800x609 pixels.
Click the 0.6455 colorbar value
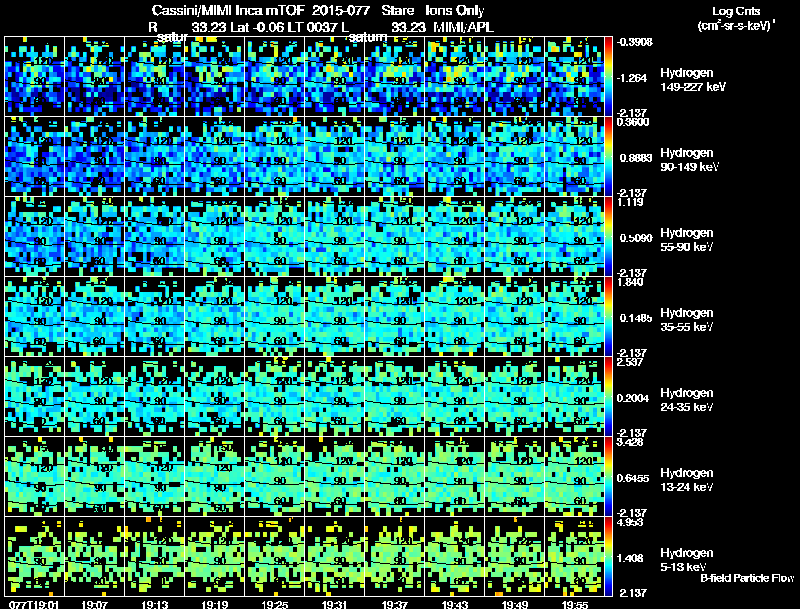(x=633, y=478)
